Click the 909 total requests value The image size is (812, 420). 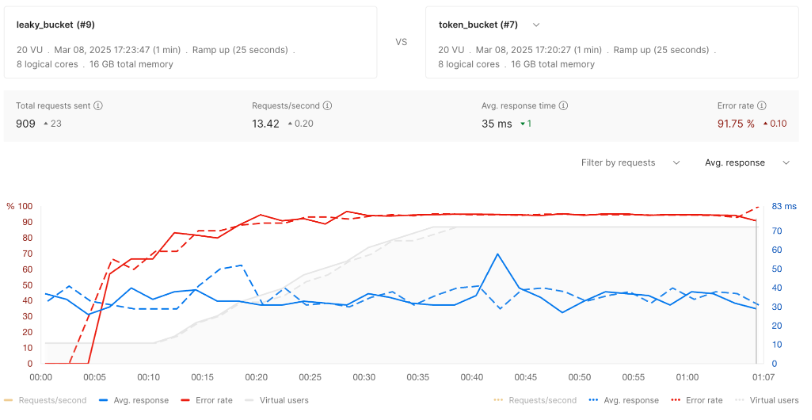pyautogui.click(x=26, y=123)
